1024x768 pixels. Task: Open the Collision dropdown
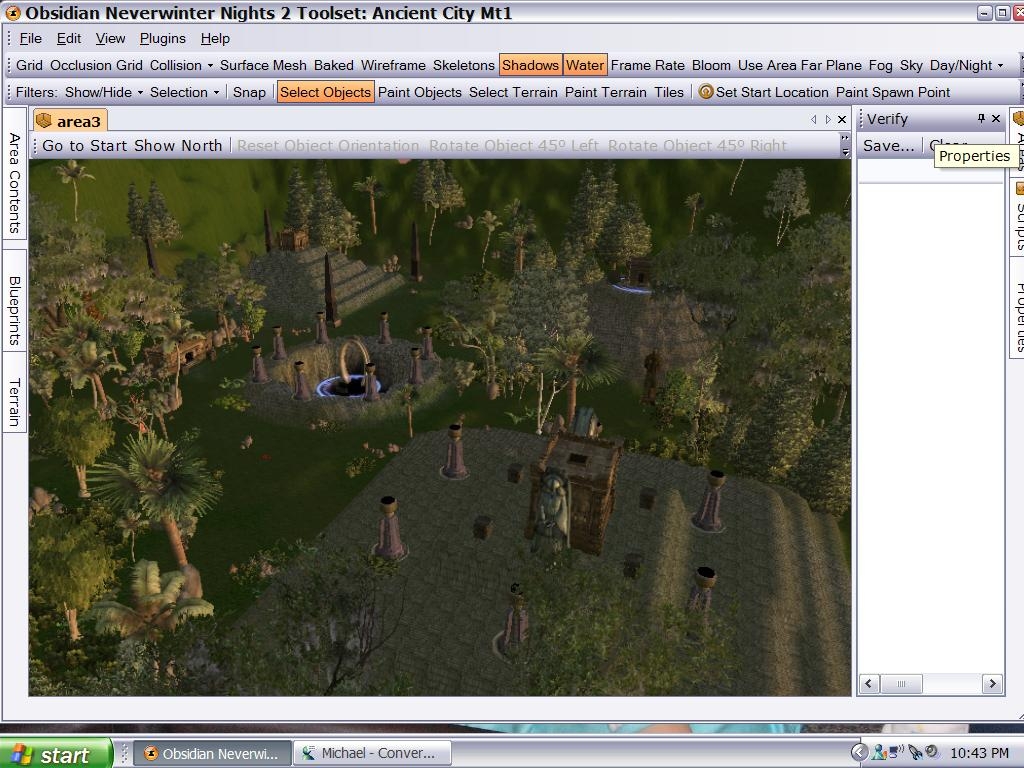click(181, 65)
